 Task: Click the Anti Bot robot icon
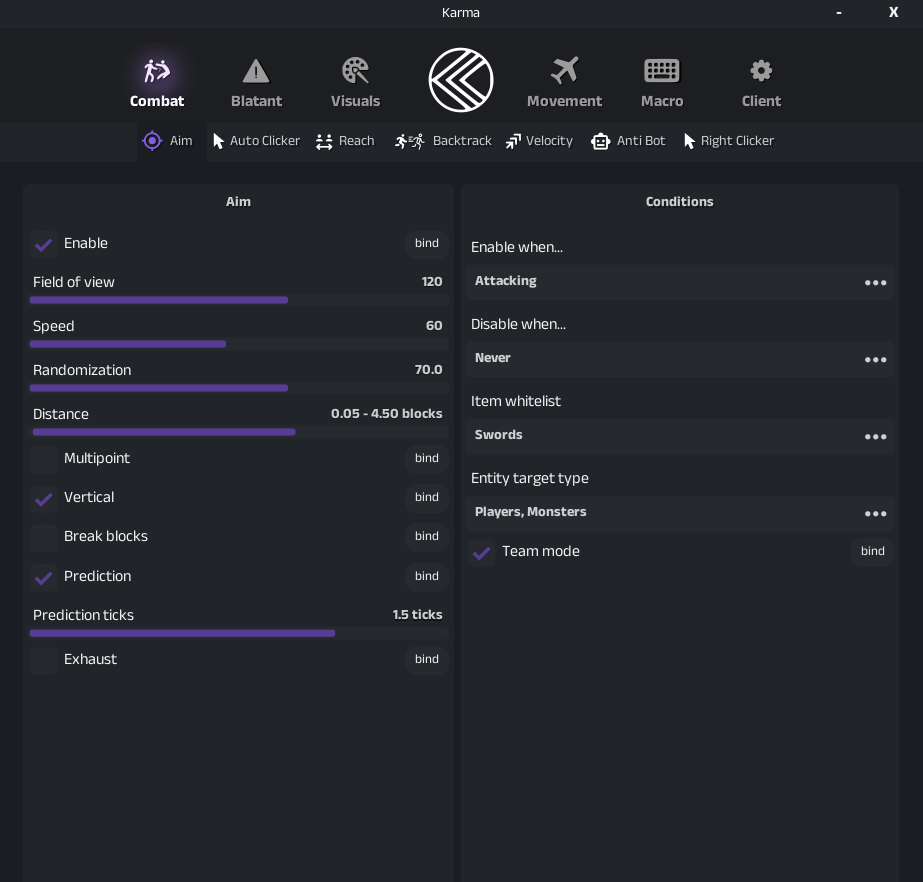click(600, 142)
